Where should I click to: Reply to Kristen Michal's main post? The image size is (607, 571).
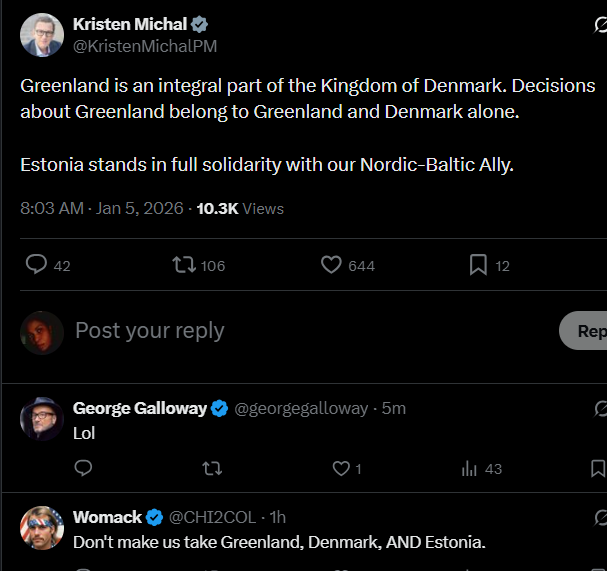37,265
